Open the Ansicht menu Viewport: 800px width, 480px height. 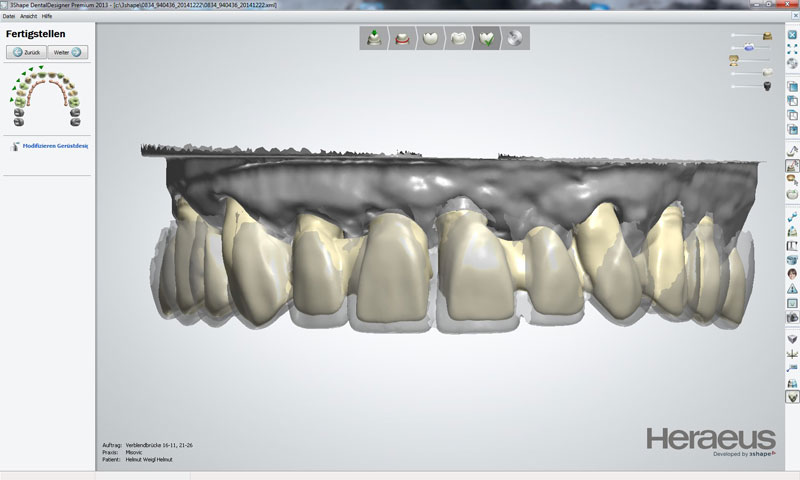(28, 17)
